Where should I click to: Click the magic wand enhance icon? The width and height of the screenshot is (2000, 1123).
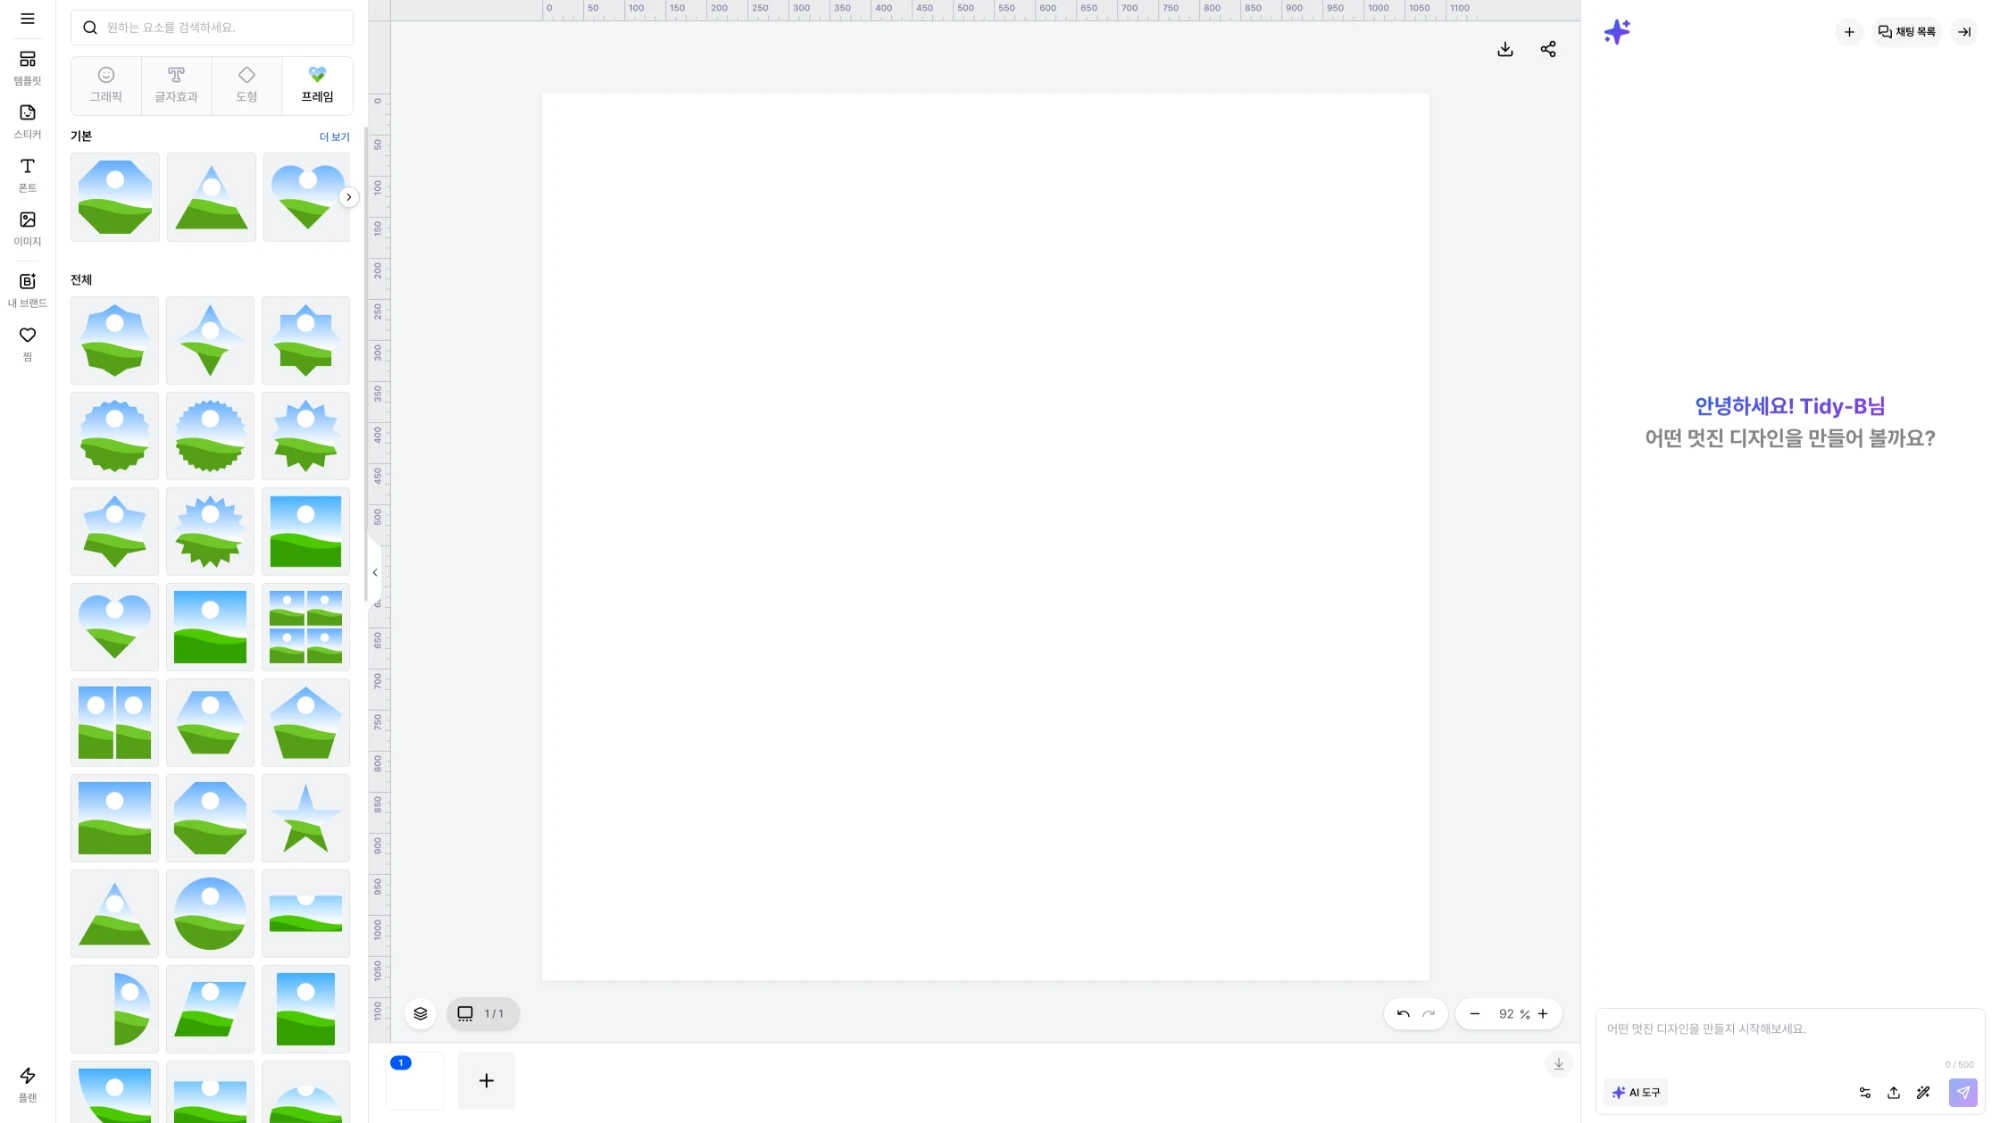tap(1923, 1093)
